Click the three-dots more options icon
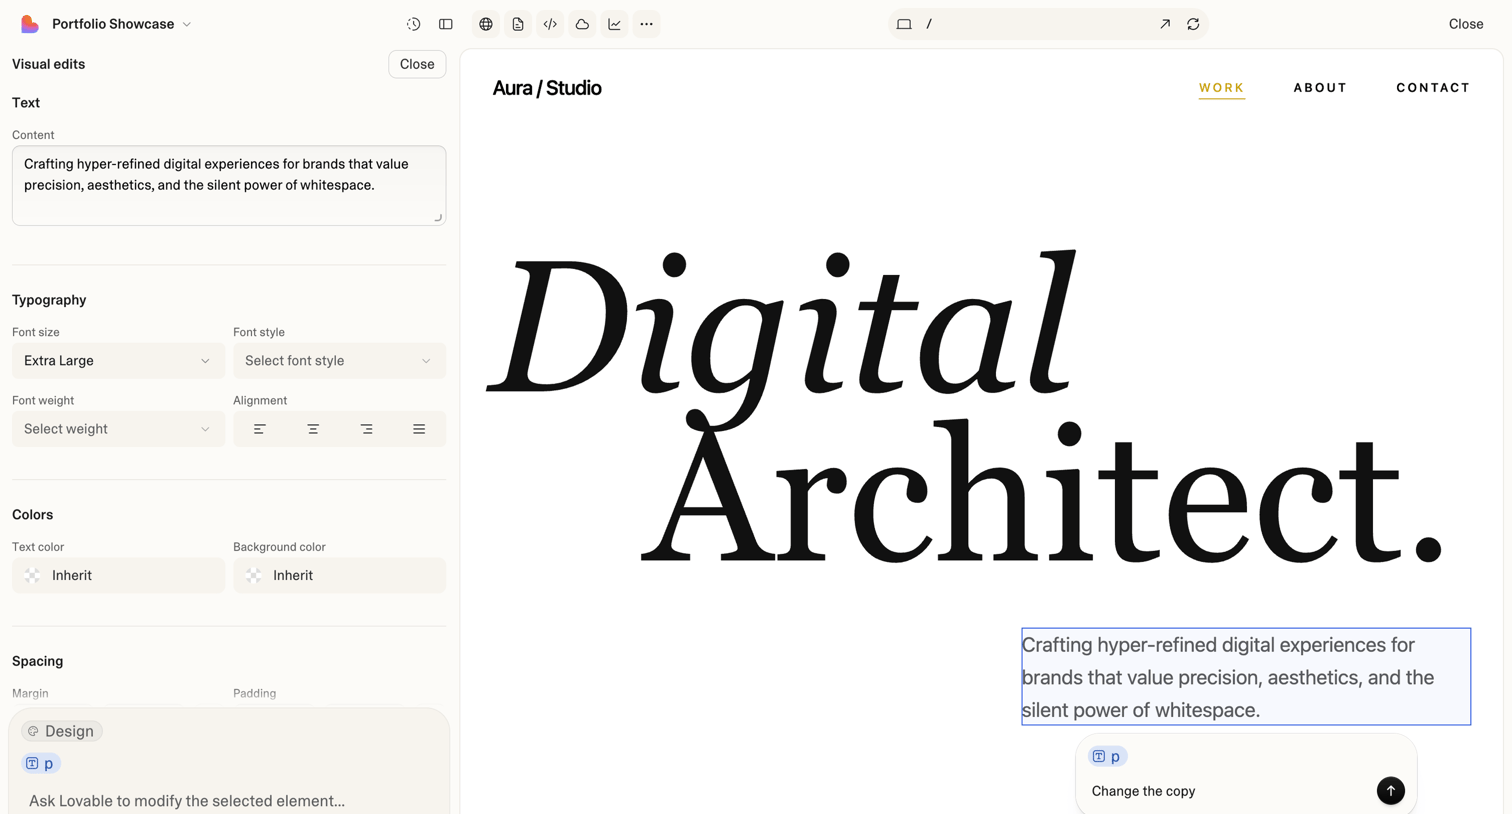The width and height of the screenshot is (1512, 814). pyautogui.click(x=647, y=24)
